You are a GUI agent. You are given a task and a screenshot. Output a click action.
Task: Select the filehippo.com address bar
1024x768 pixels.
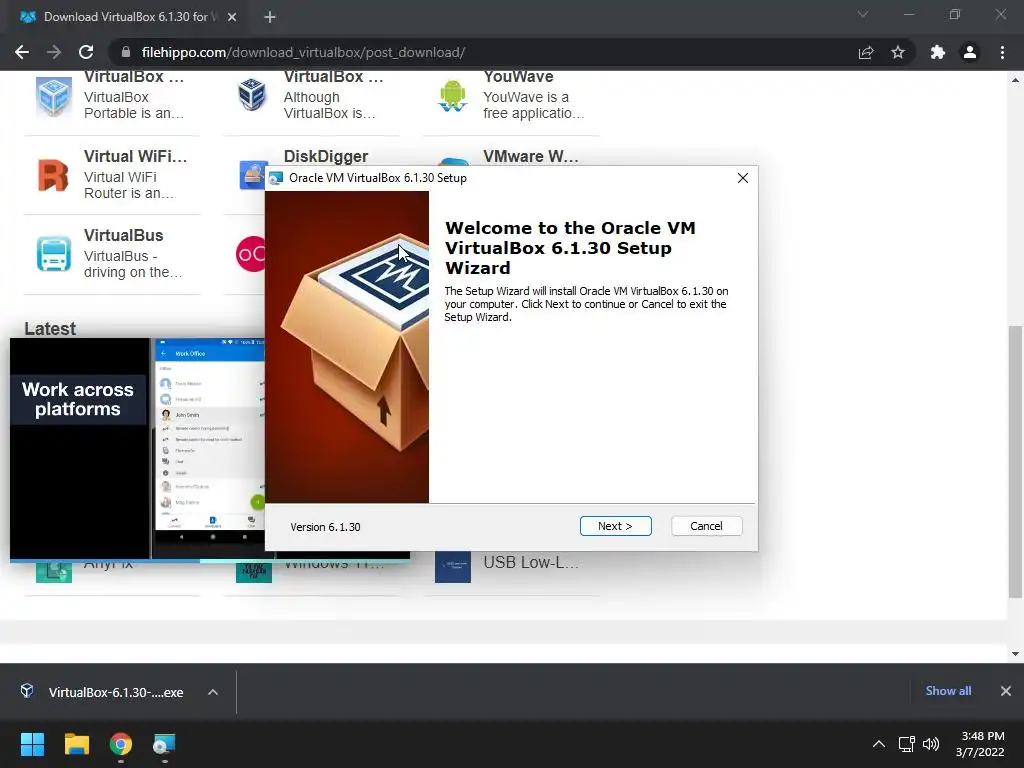(483, 52)
